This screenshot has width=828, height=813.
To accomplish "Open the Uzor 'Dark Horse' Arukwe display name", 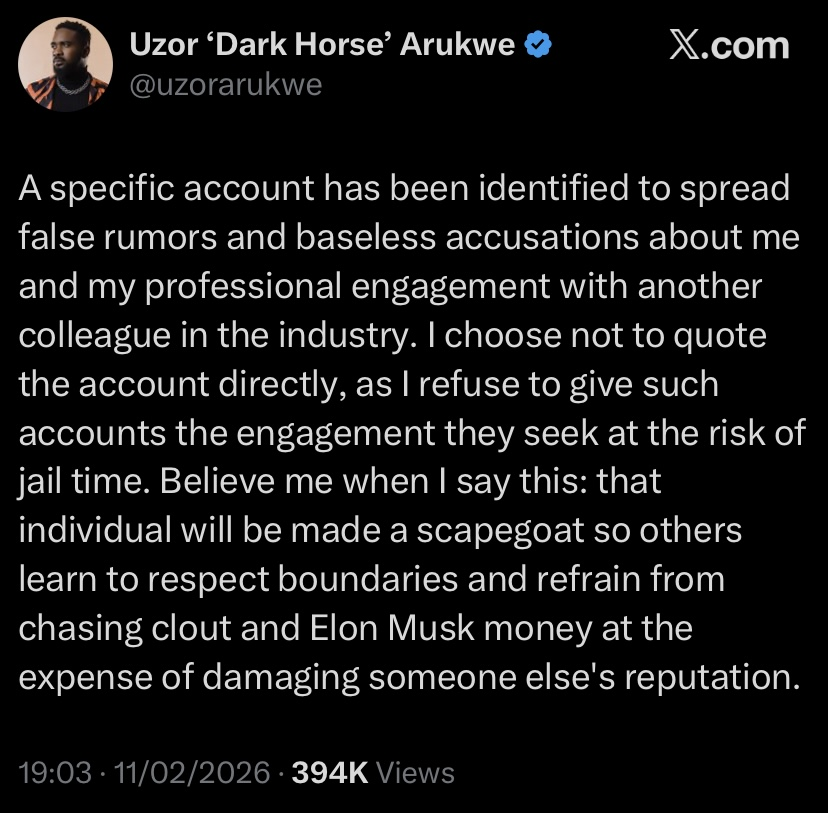I will click(320, 46).
